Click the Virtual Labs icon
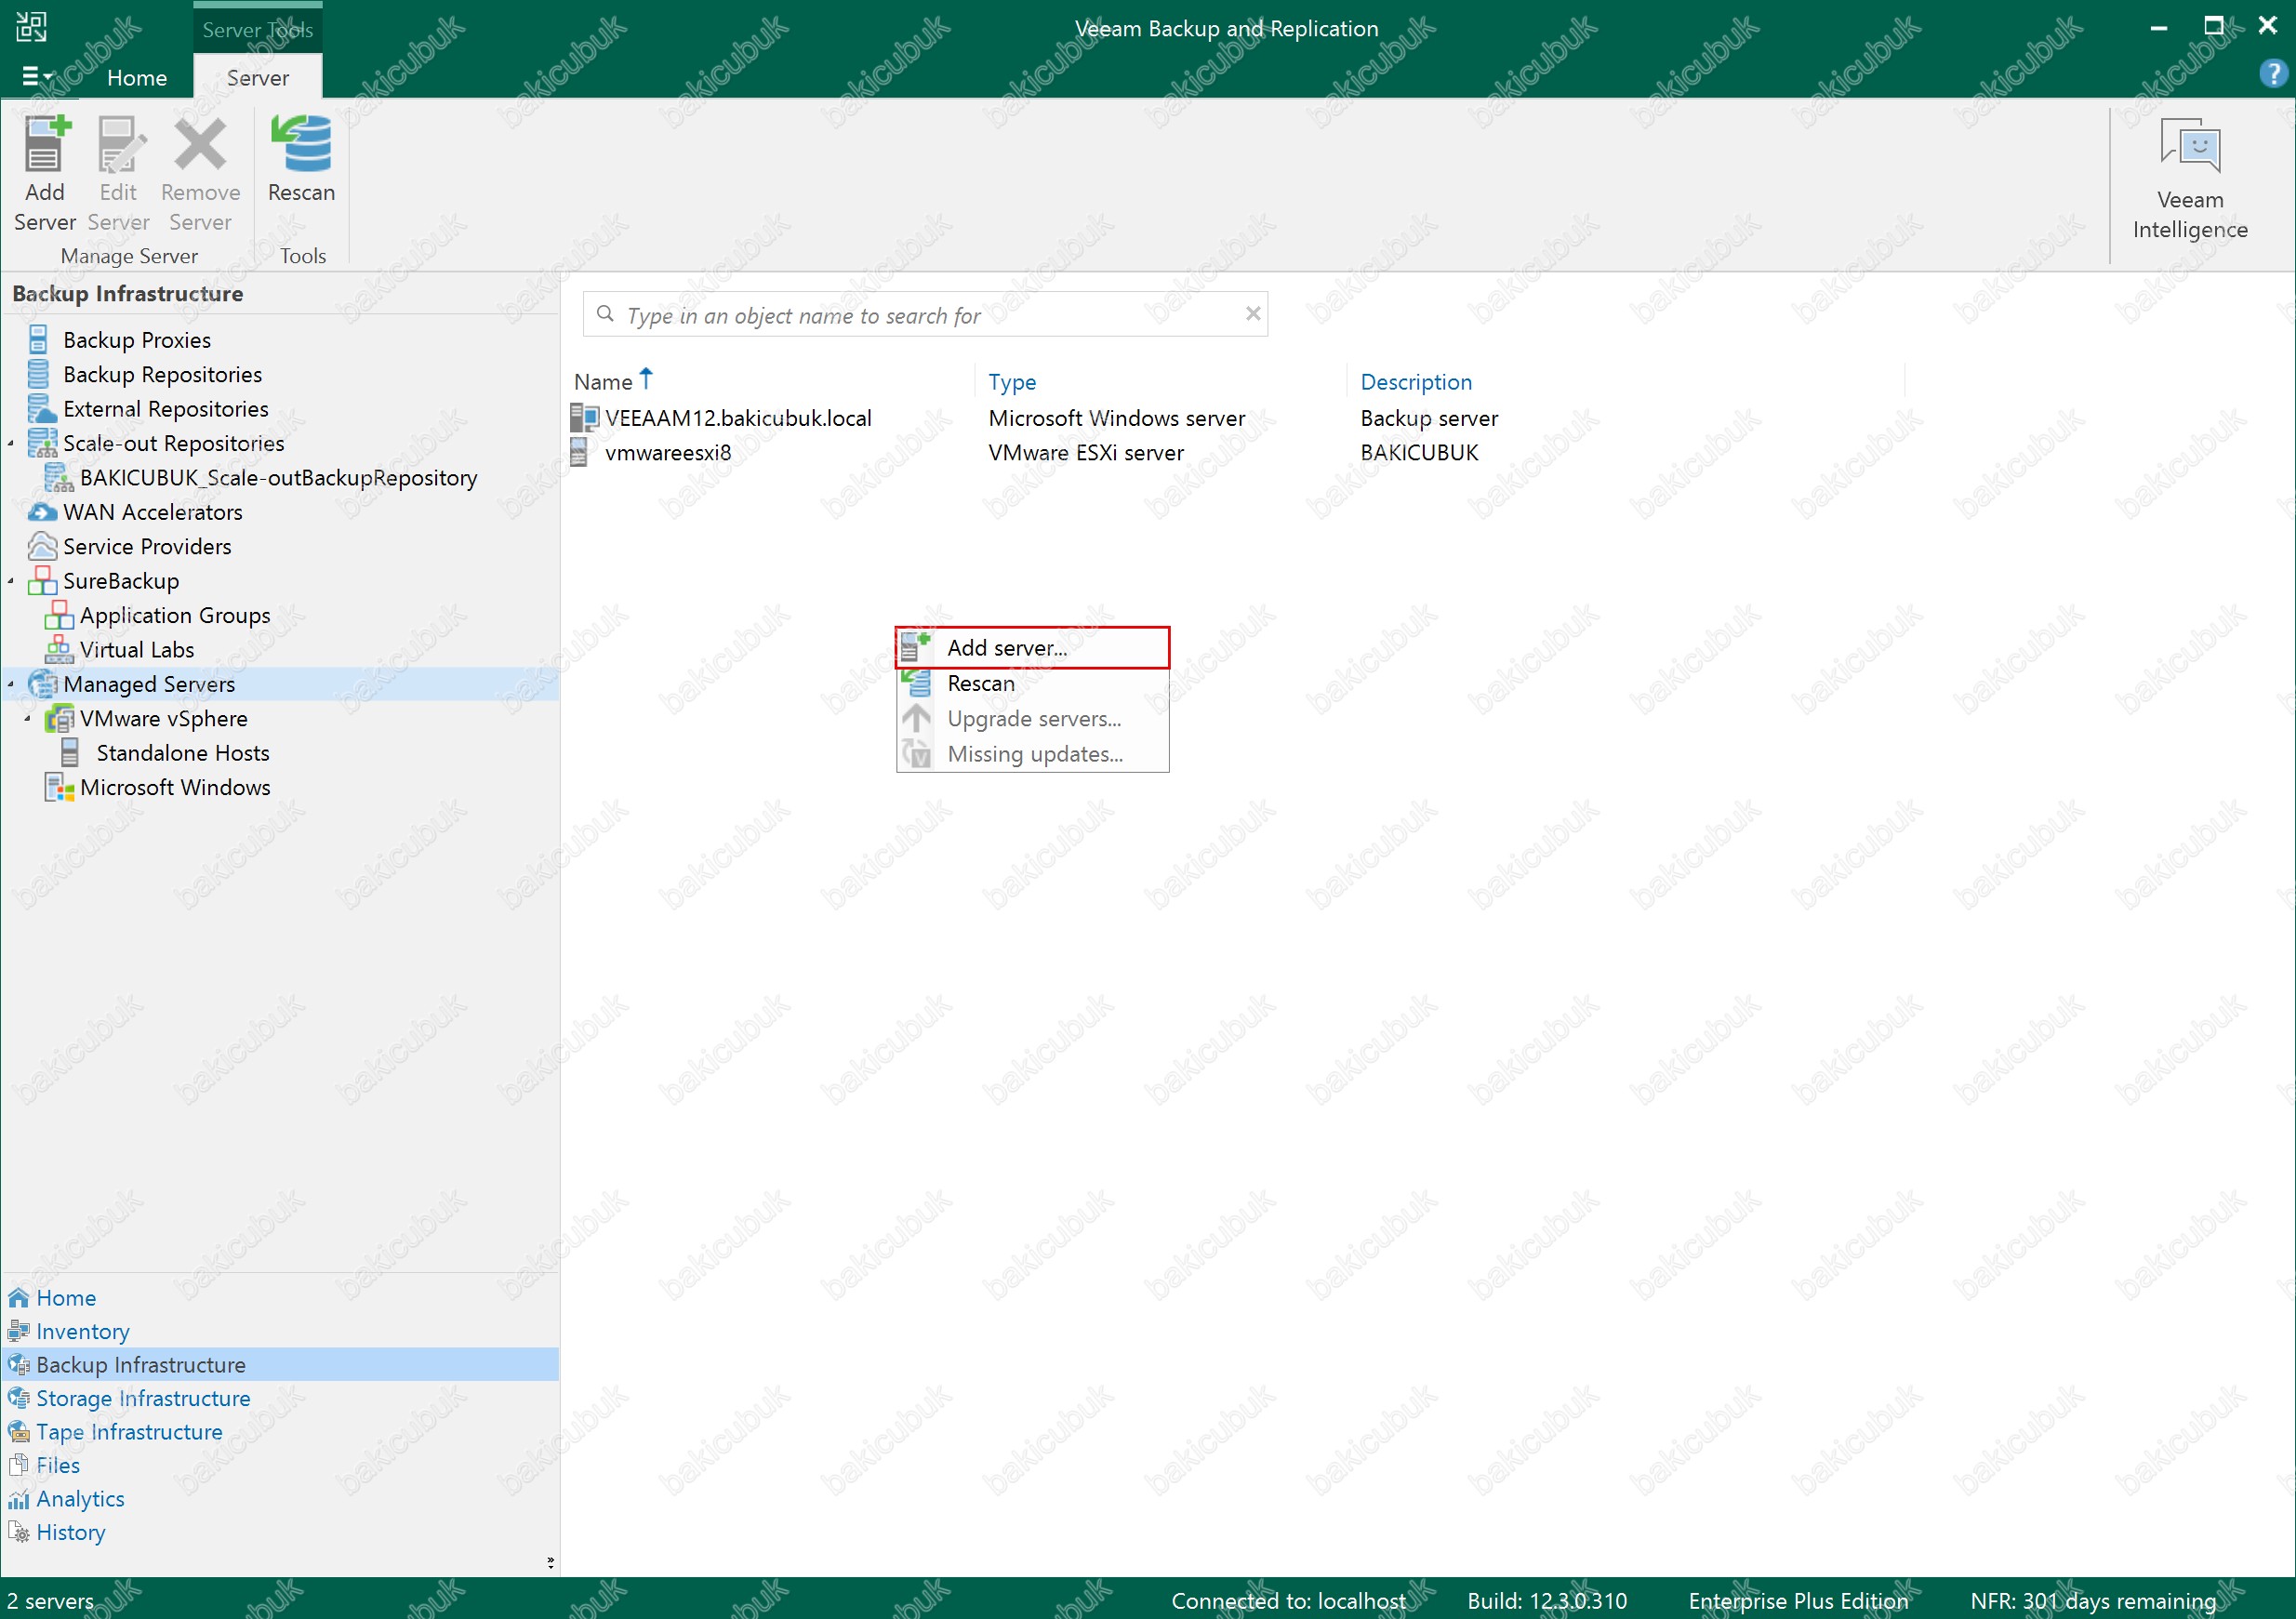 [x=59, y=650]
